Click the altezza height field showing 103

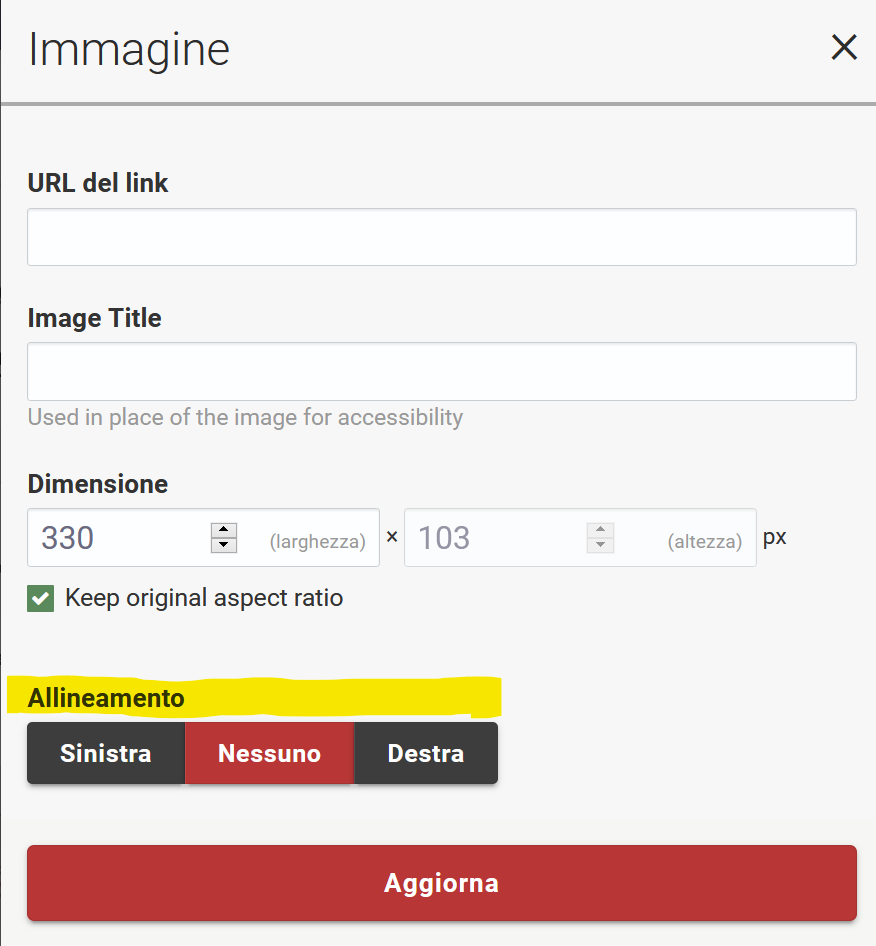coord(495,538)
